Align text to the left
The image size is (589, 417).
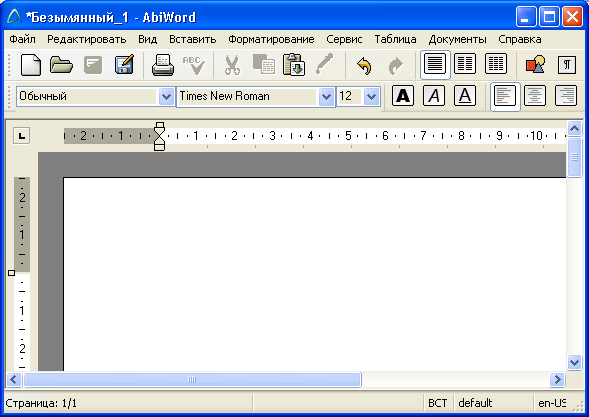click(x=505, y=97)
